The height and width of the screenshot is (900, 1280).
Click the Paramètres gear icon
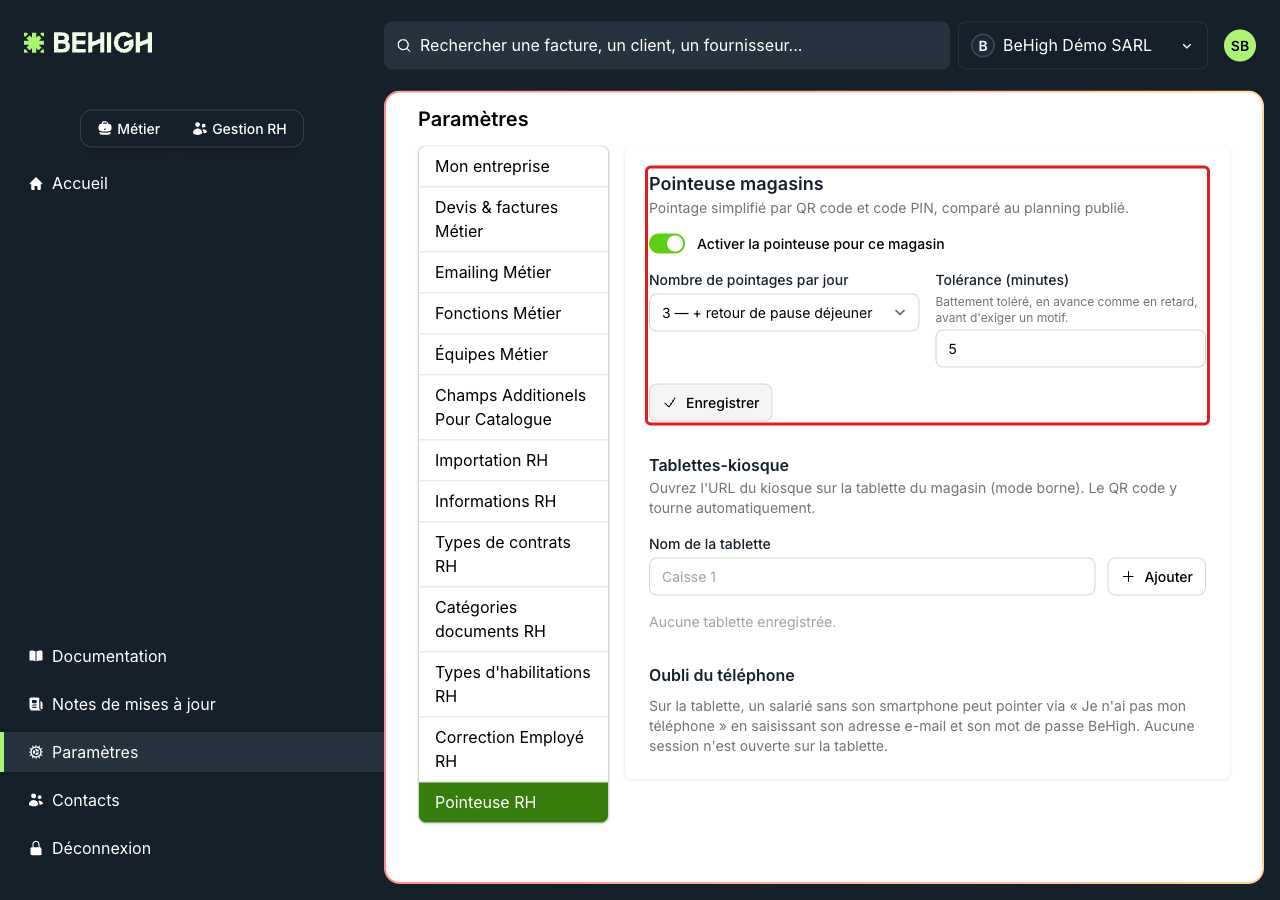click(x=36, y=752)
